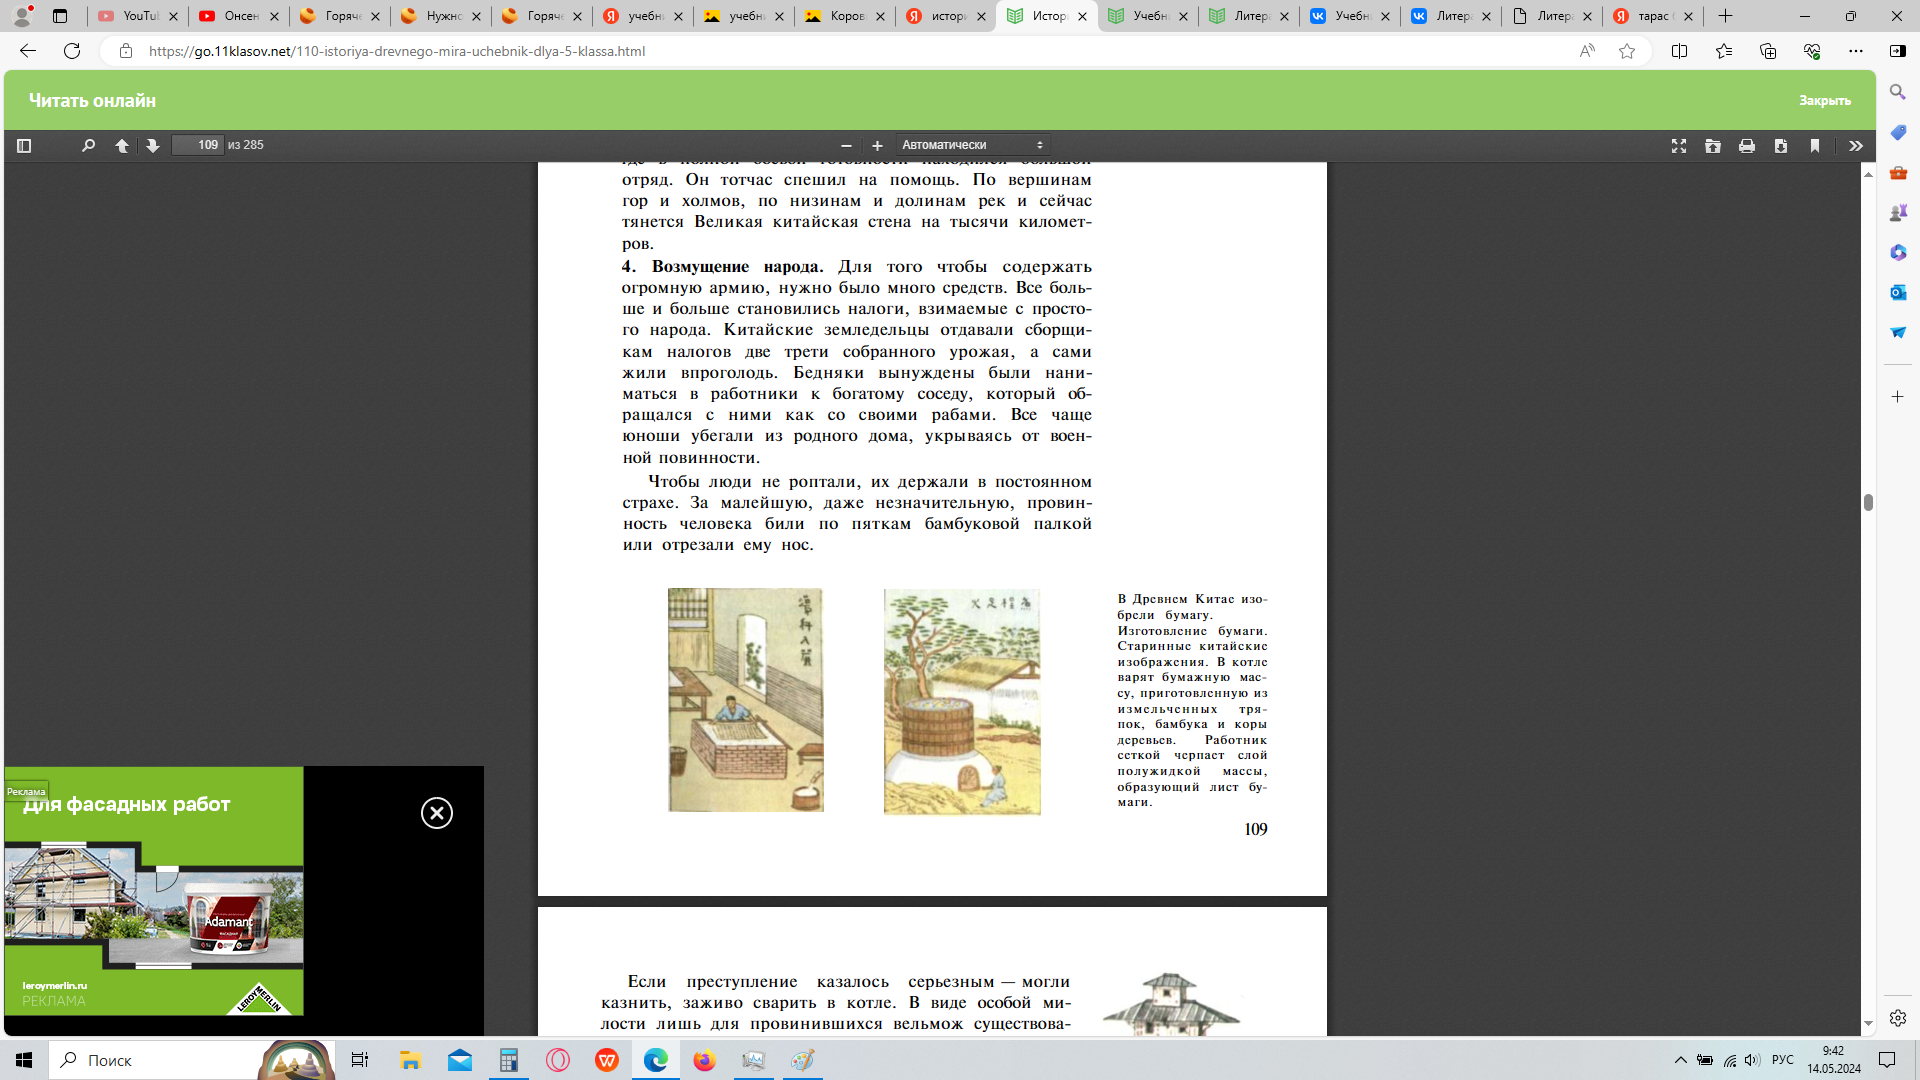This screenshot has width=1920, height=1080.
Task: Open the Windows Start menu
Action: [x=24, y=1060]
